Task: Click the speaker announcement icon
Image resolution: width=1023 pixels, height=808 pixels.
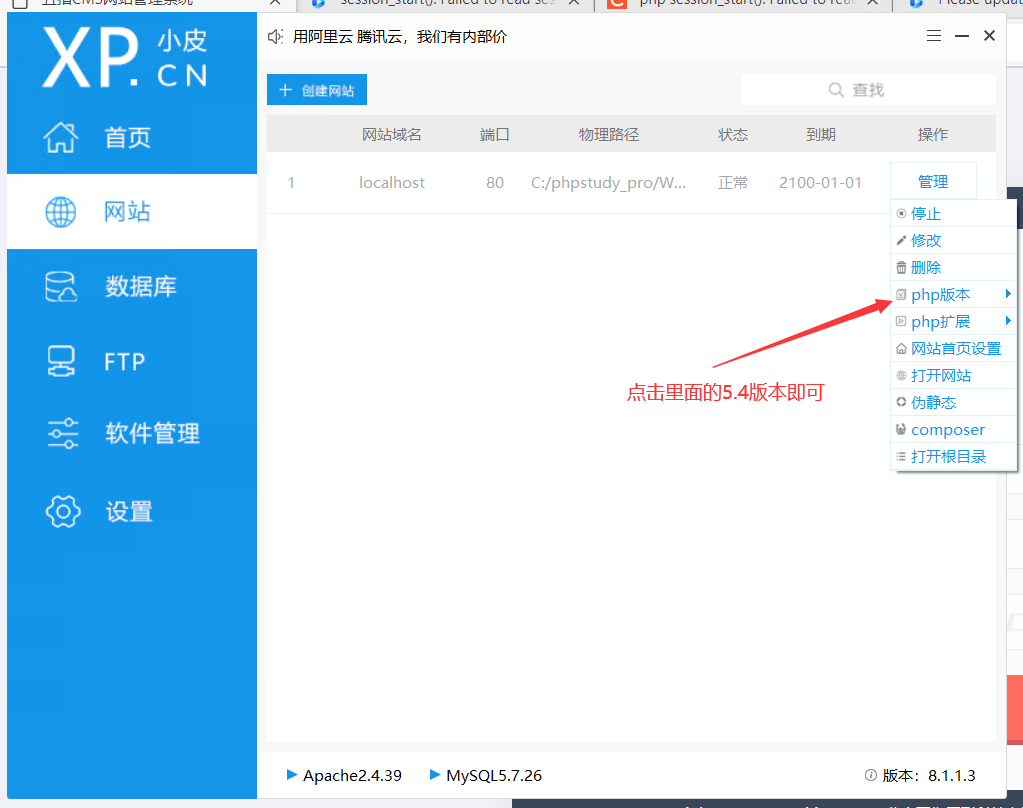Action: click(275, 37)
